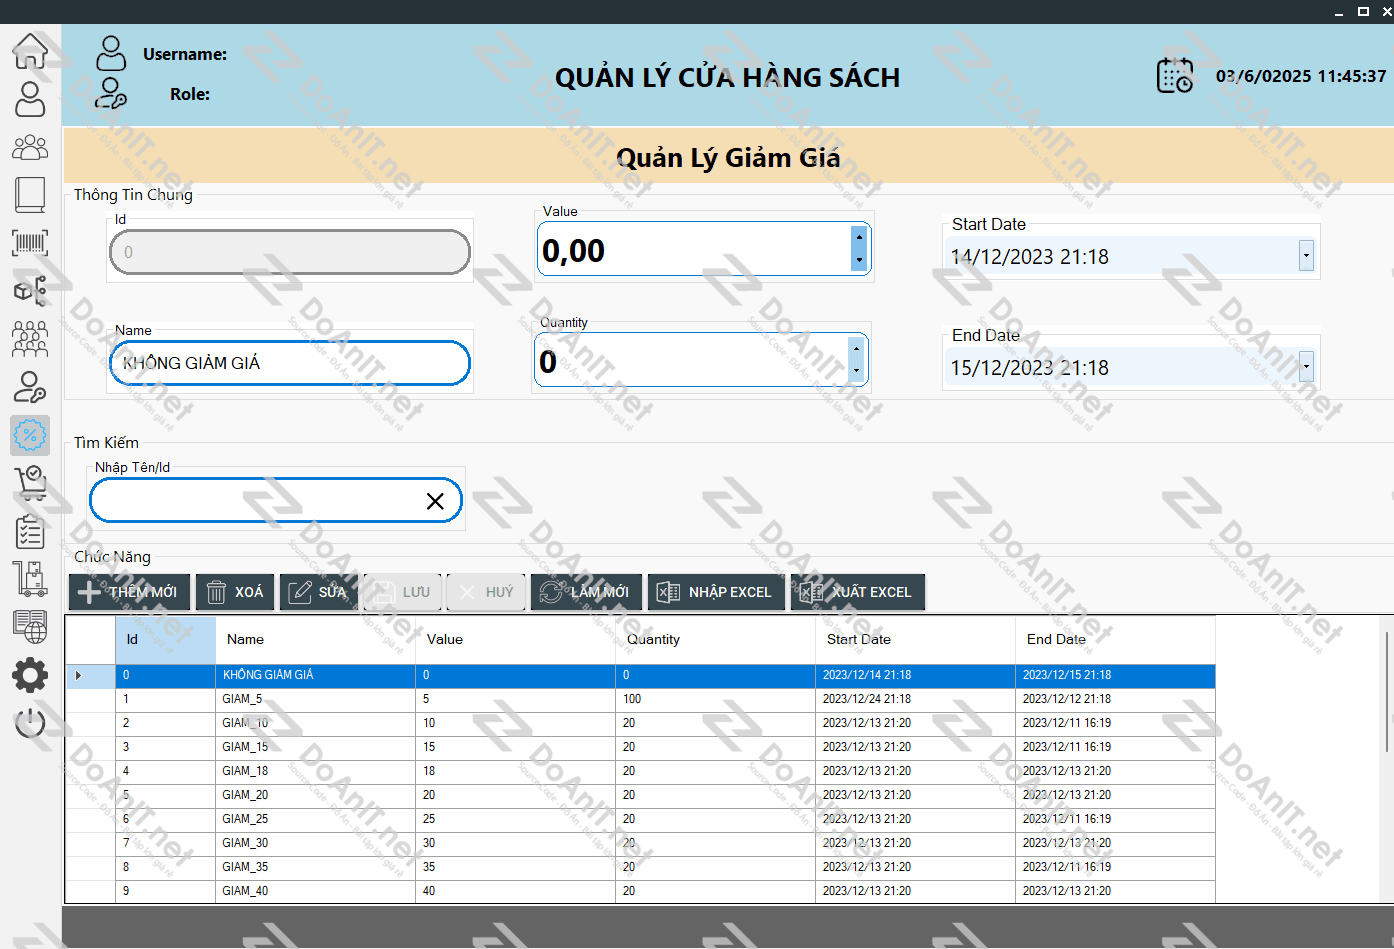The width and height of the screenshot is (1394, 949).
Task: Decrease Quantity using the down arrow
Action: 856,372
